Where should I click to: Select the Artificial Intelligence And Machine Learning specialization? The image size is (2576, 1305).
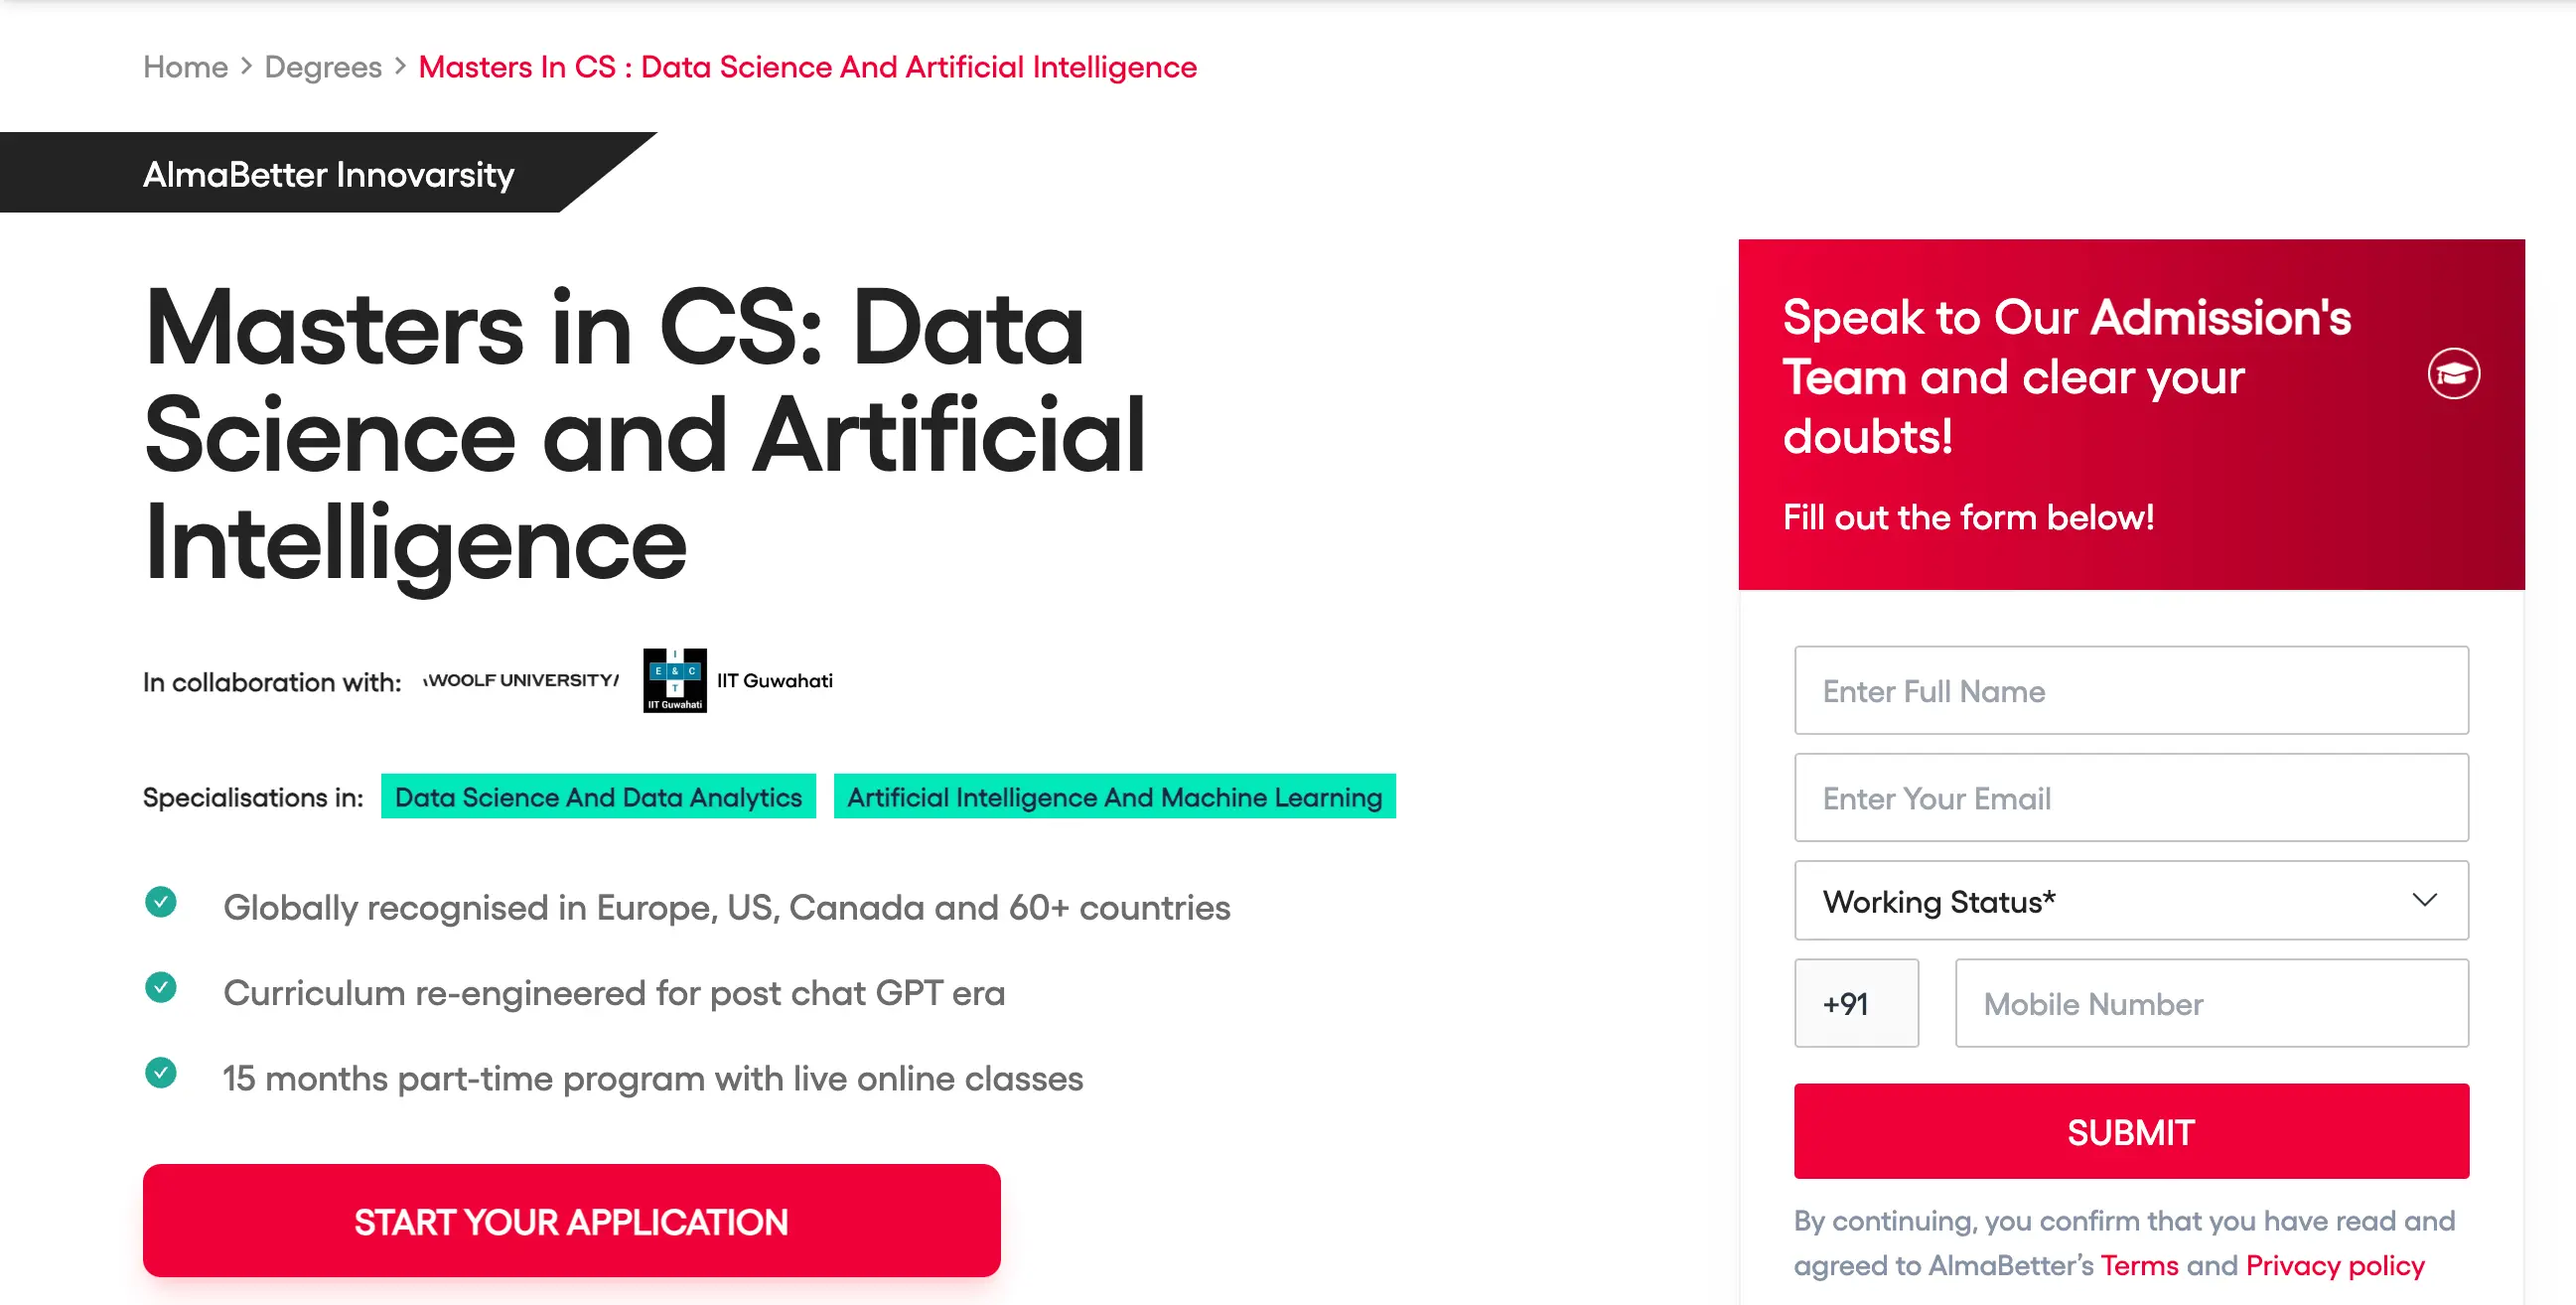click(x=1114, y=797)
